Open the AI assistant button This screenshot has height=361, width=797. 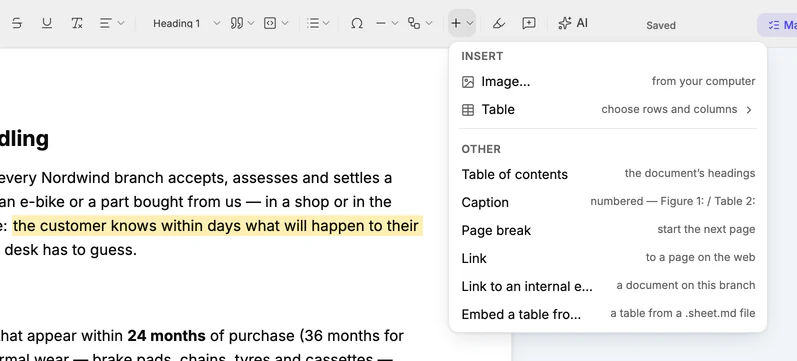pyautogui.click(x=573, y=23)
